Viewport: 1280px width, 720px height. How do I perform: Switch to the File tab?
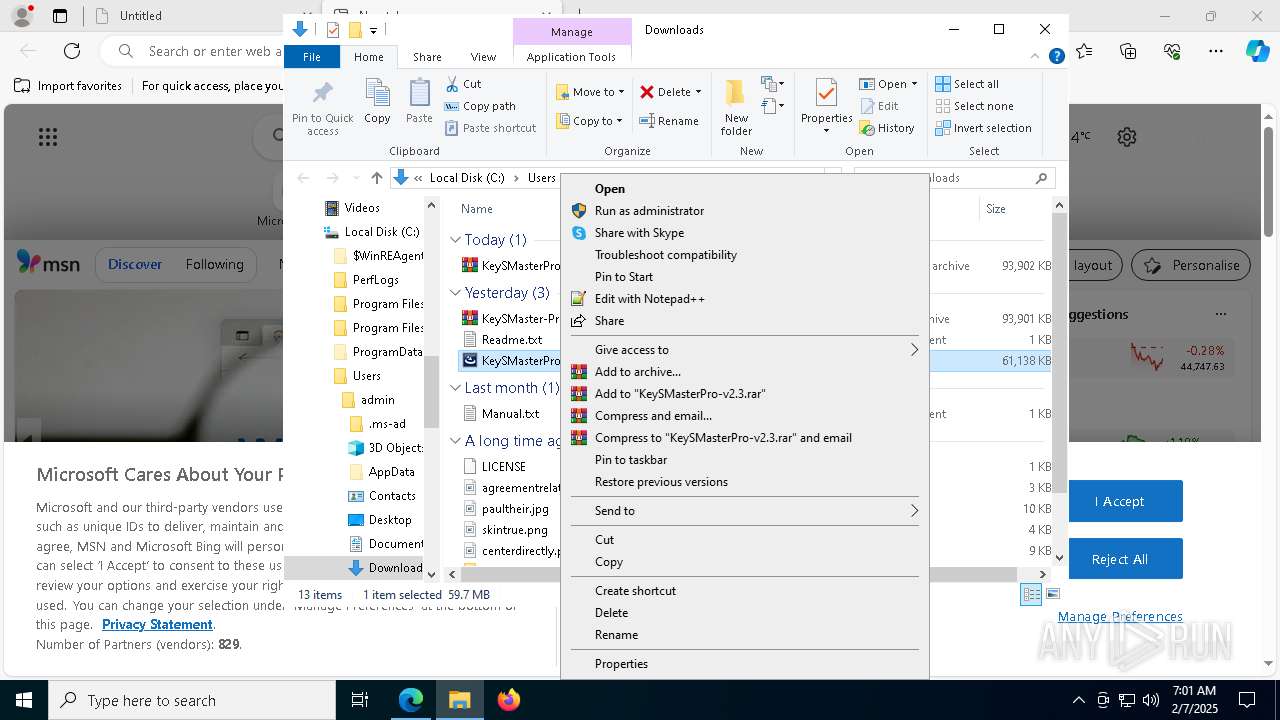tap(312, 57)
